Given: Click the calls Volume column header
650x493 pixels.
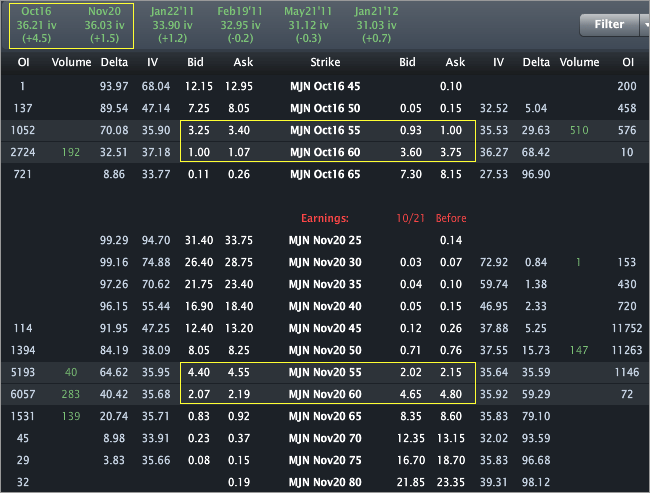Looking at the screenshot, I should [x=71, y=62].
